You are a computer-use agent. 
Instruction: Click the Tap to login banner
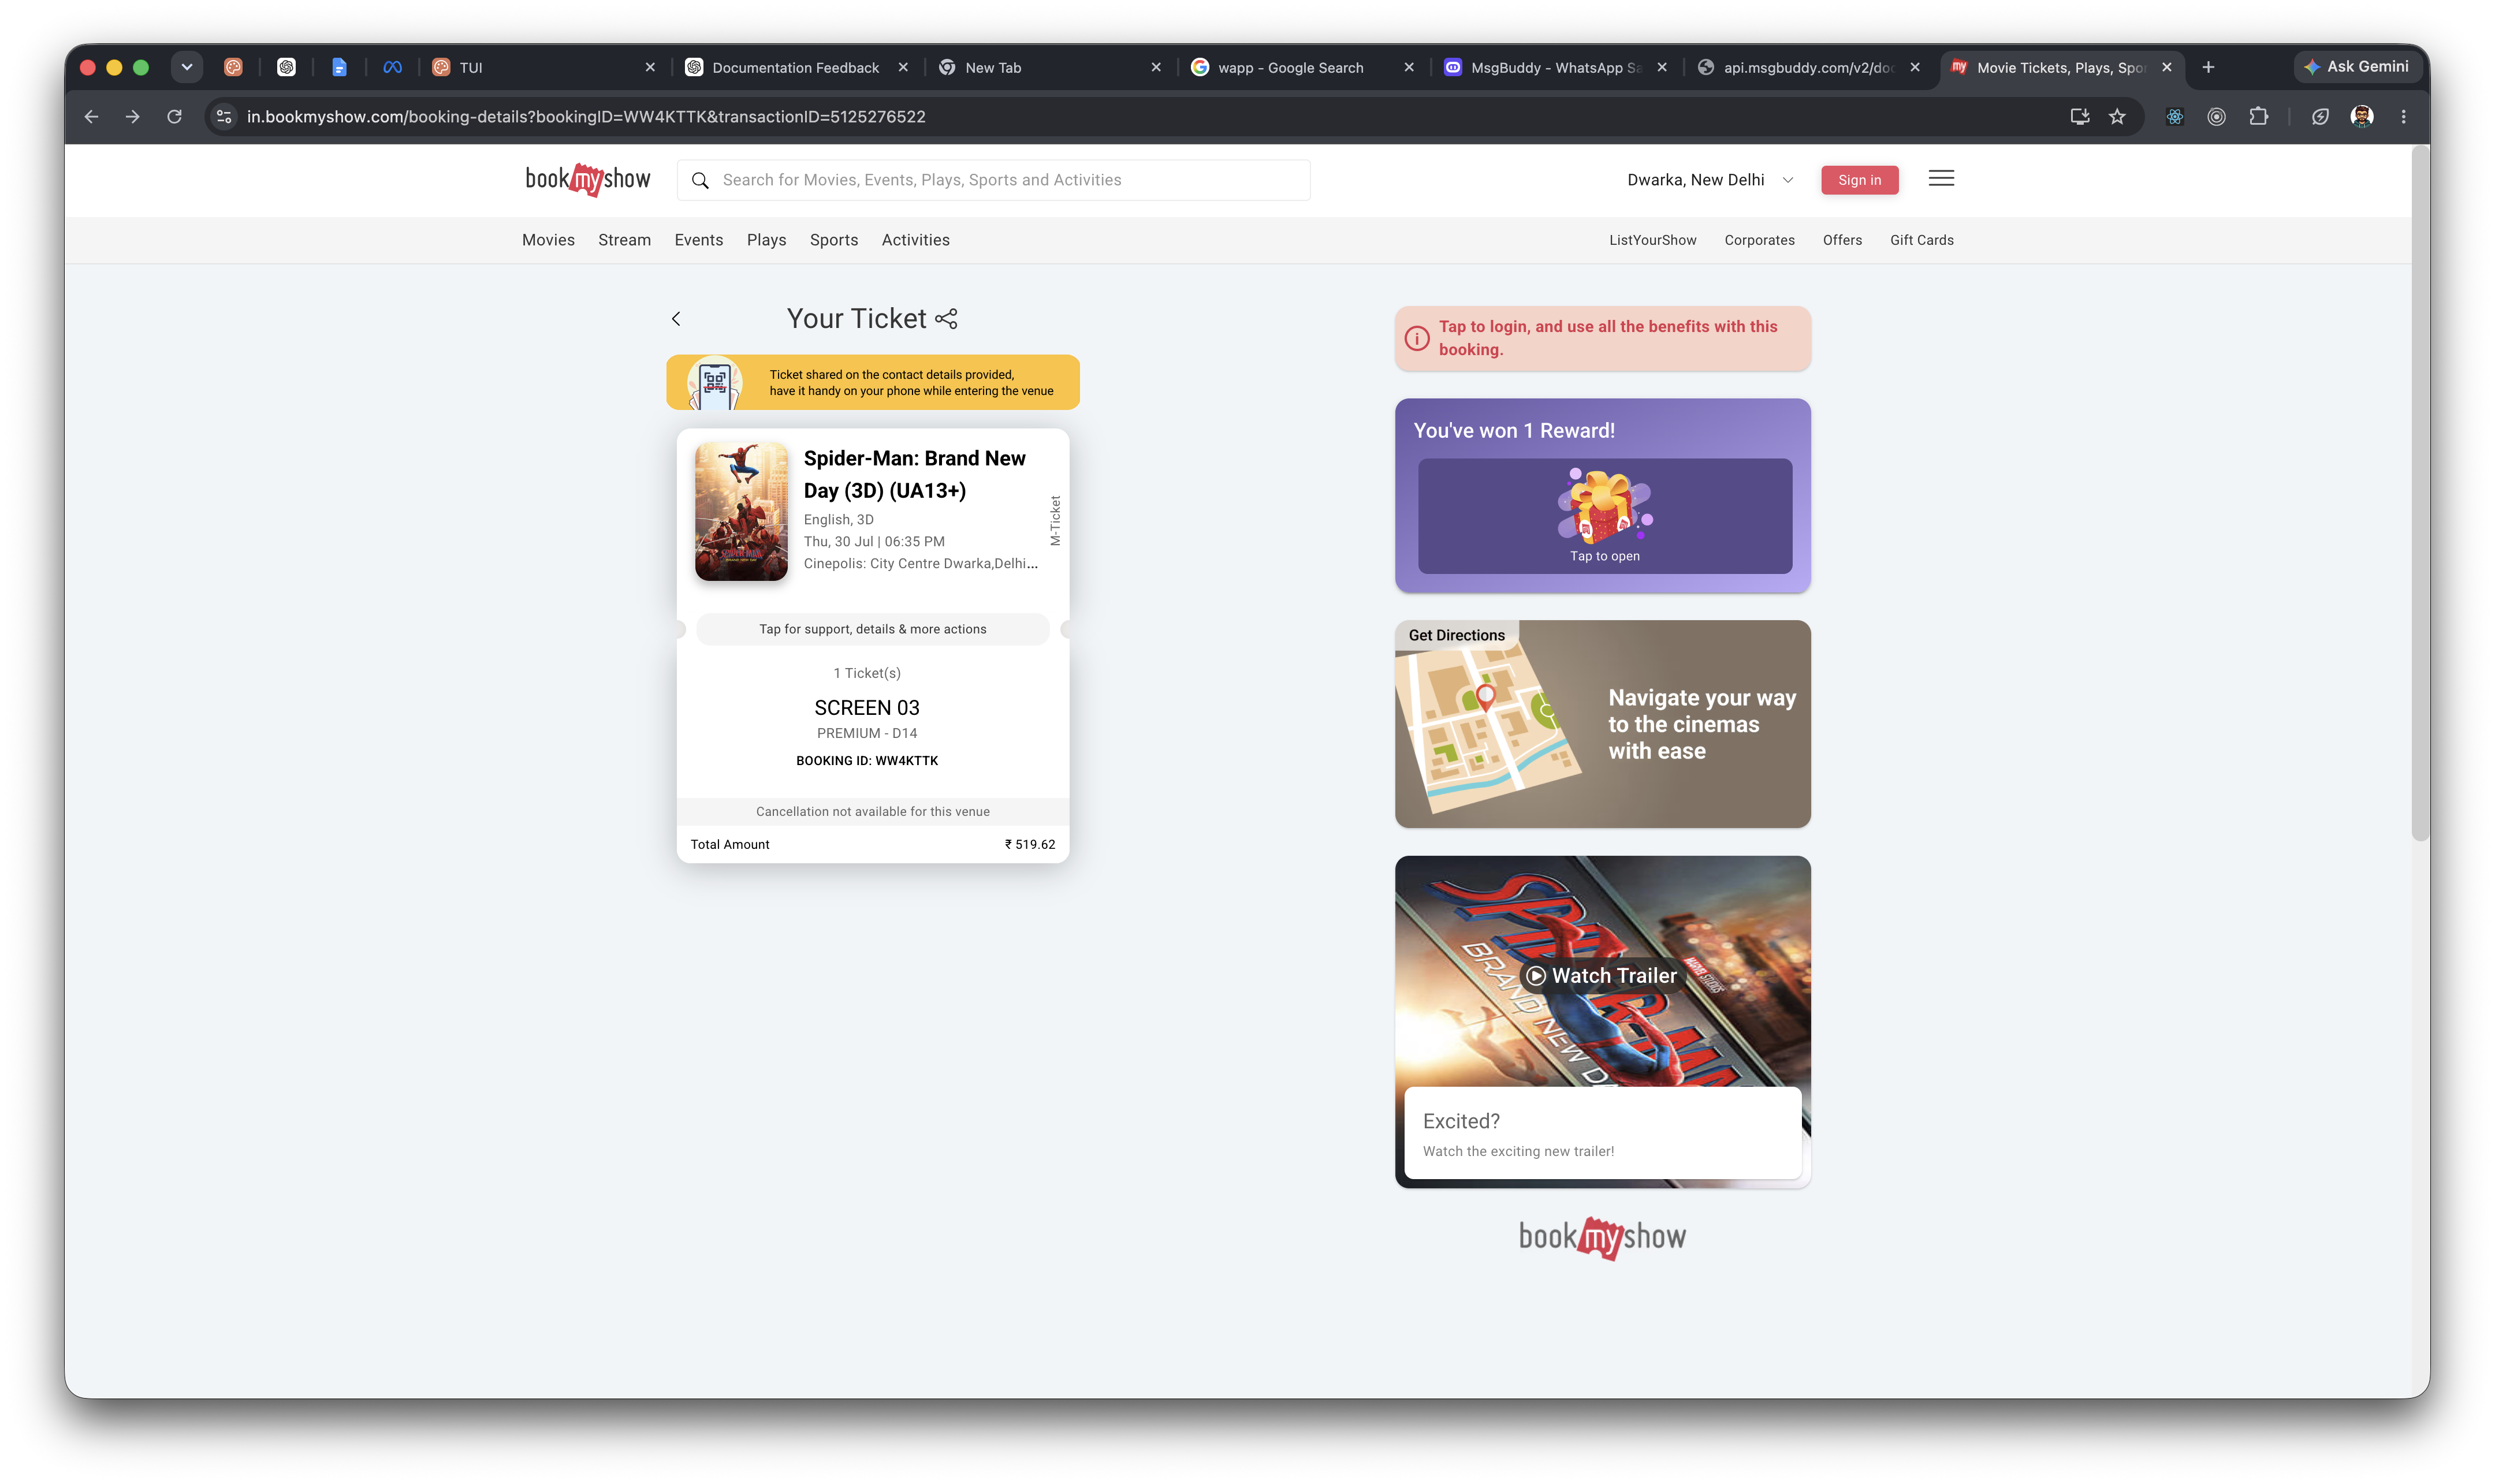coord(1603,338)
